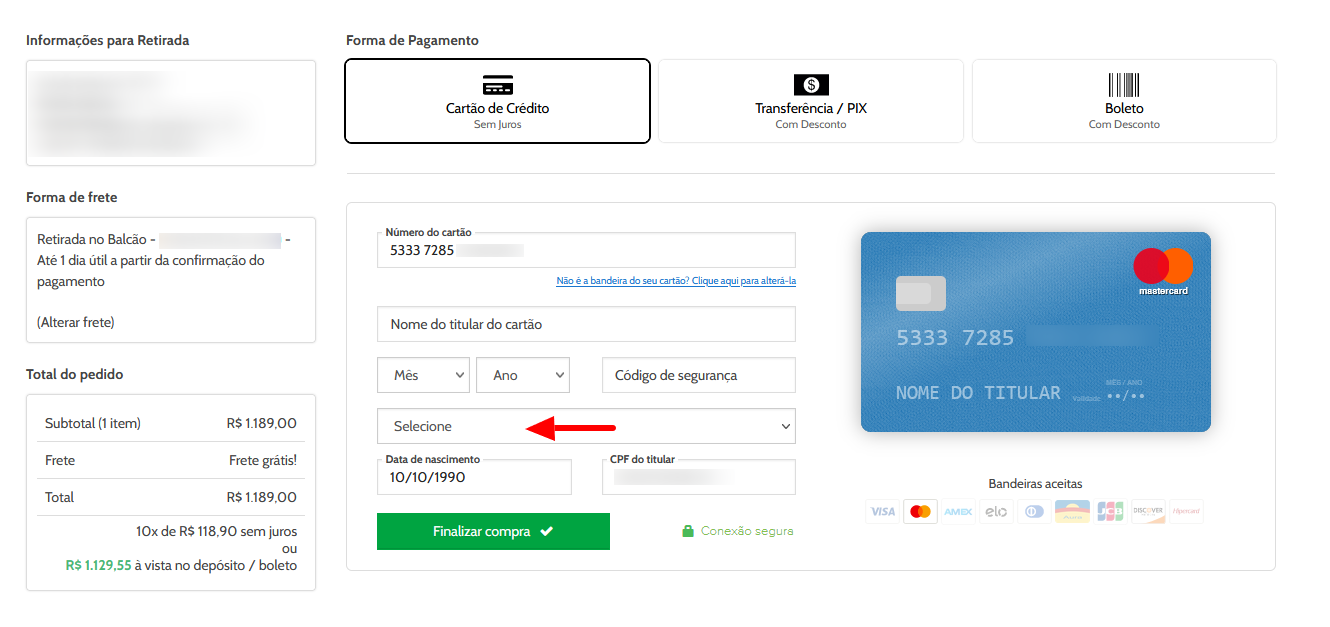Focus the Número do cartão field
The image size is (1330, 627).
586,250
